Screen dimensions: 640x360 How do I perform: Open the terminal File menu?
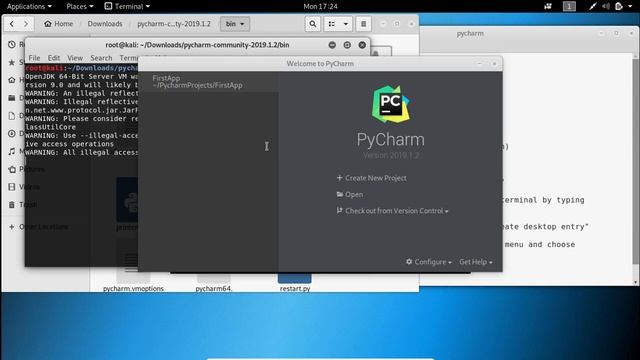(x=34, y=58)
